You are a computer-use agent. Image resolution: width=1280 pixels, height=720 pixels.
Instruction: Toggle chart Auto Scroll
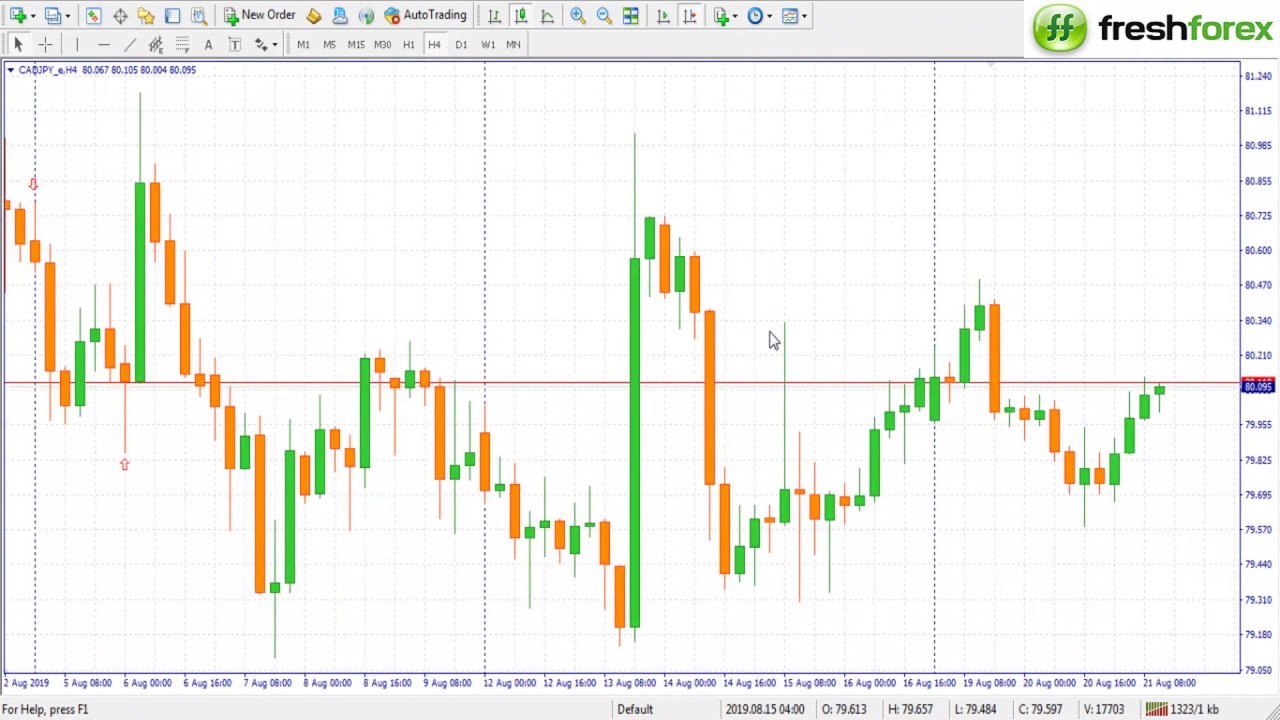click(x=663, y=15)
